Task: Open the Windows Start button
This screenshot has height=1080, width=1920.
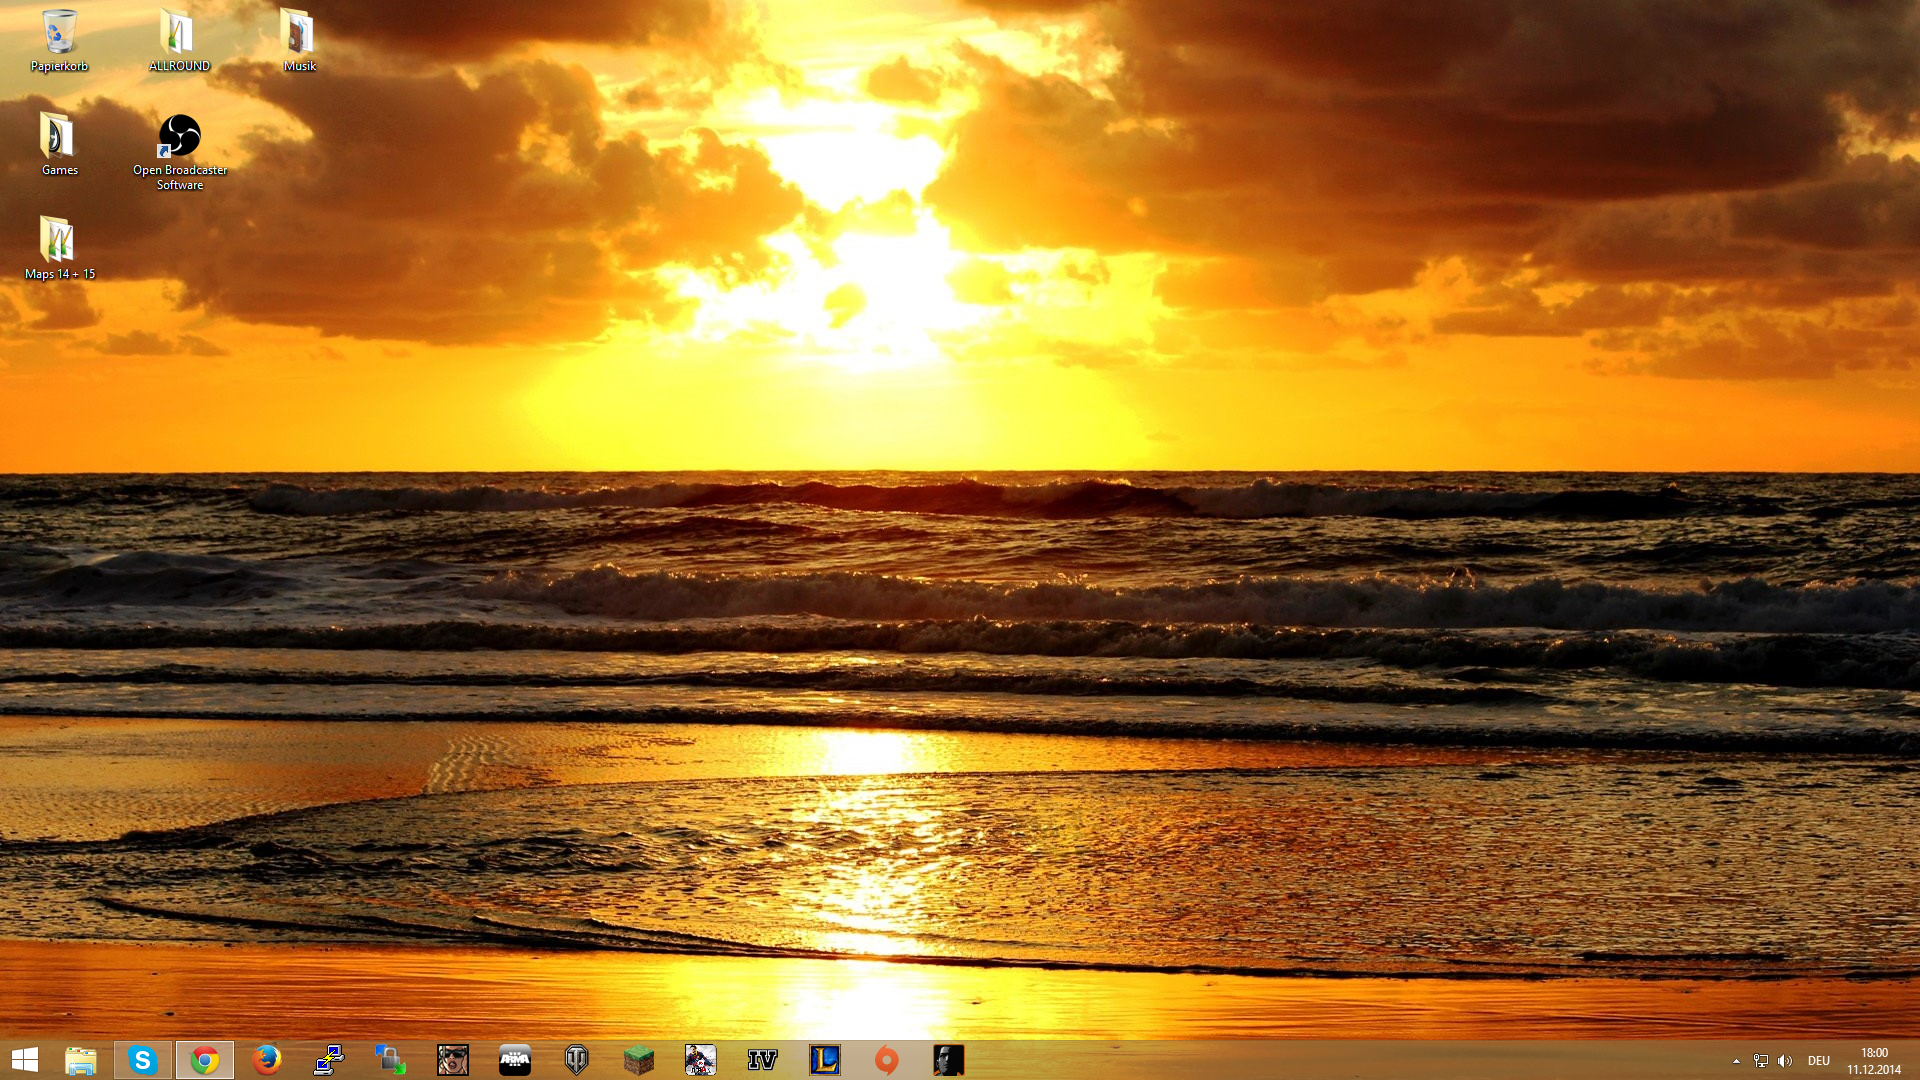Action: 25,1060
